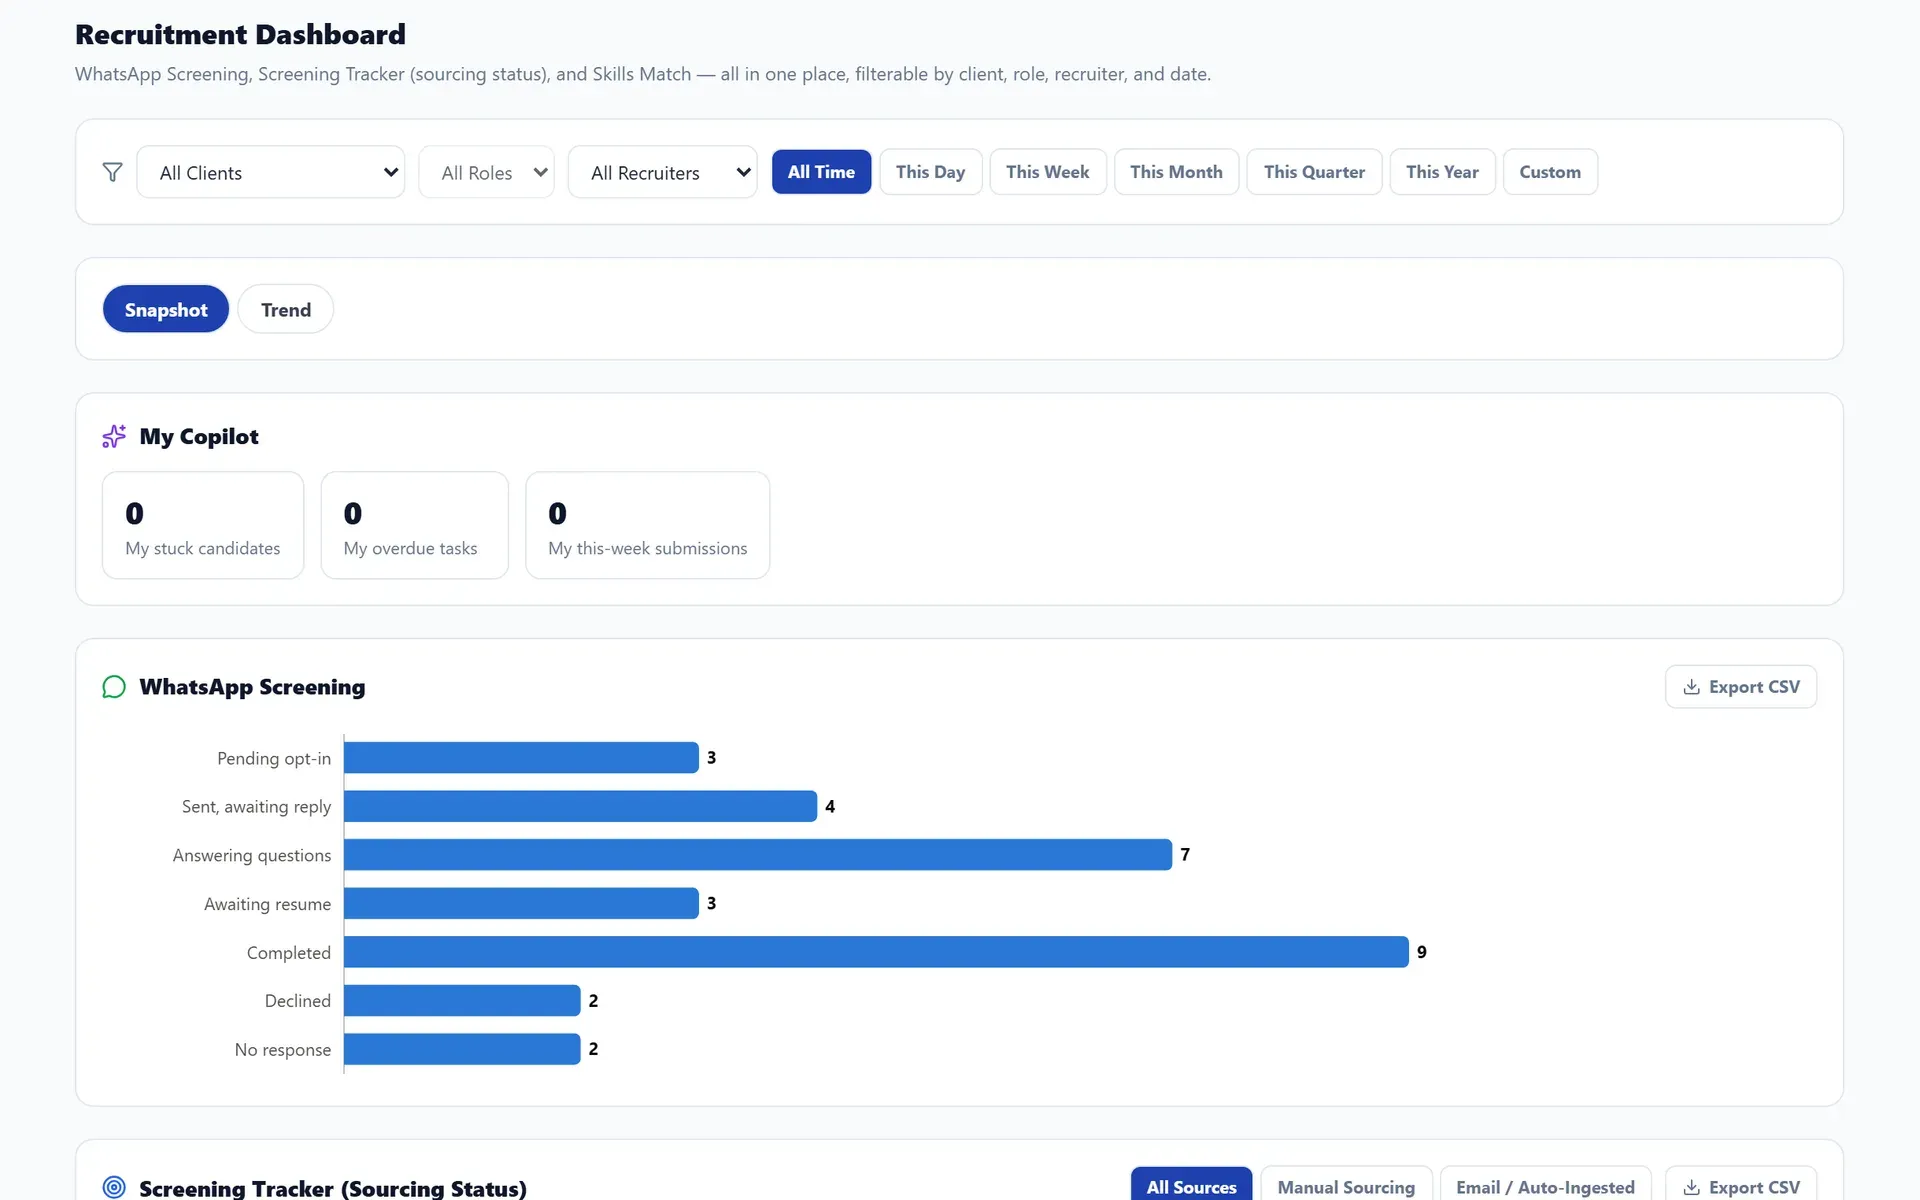Click the Screening Tracker target icon
This screenshot has height=1200, width=1920.
click(114, 1187)
